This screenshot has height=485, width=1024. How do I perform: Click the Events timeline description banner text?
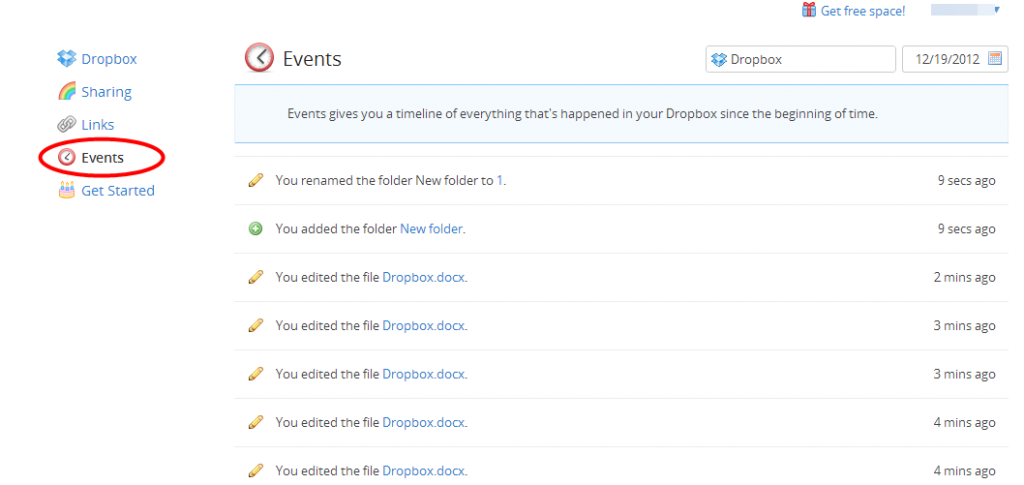(x=583, y=114)
